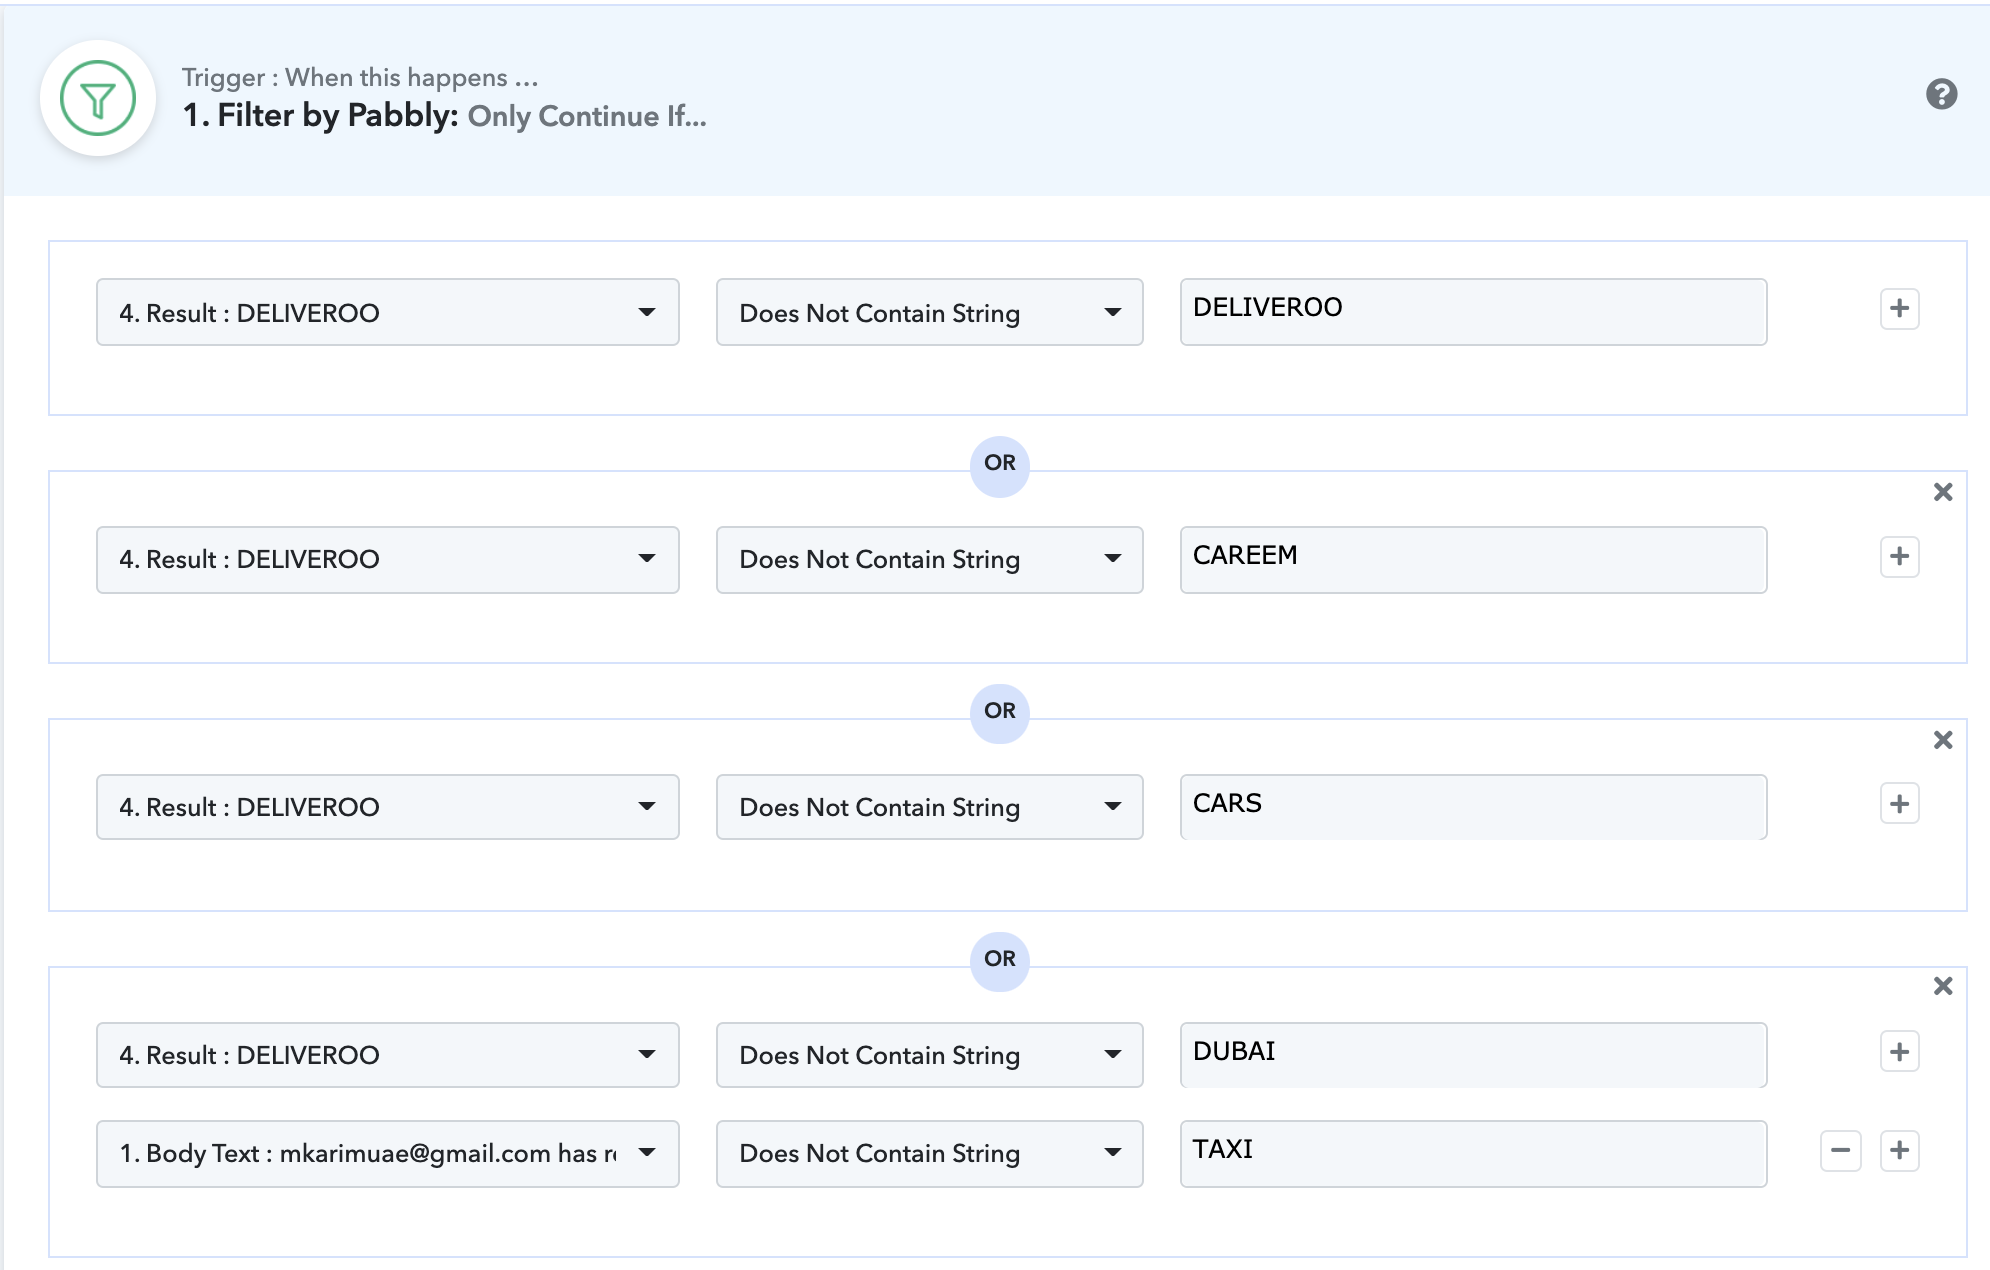The height and width of the screenshot is (1270, 1990).
Task: Click 'Trigger : When this happens ...' text
Action: click(360, 77)
